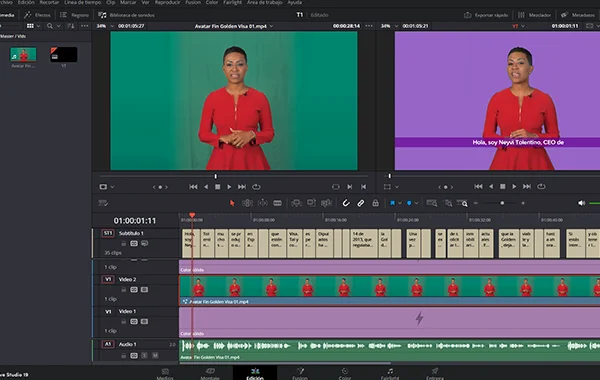Solo the Audio 1 track
The height and width of the screenshot is (380, 600).
click(144, 356)
